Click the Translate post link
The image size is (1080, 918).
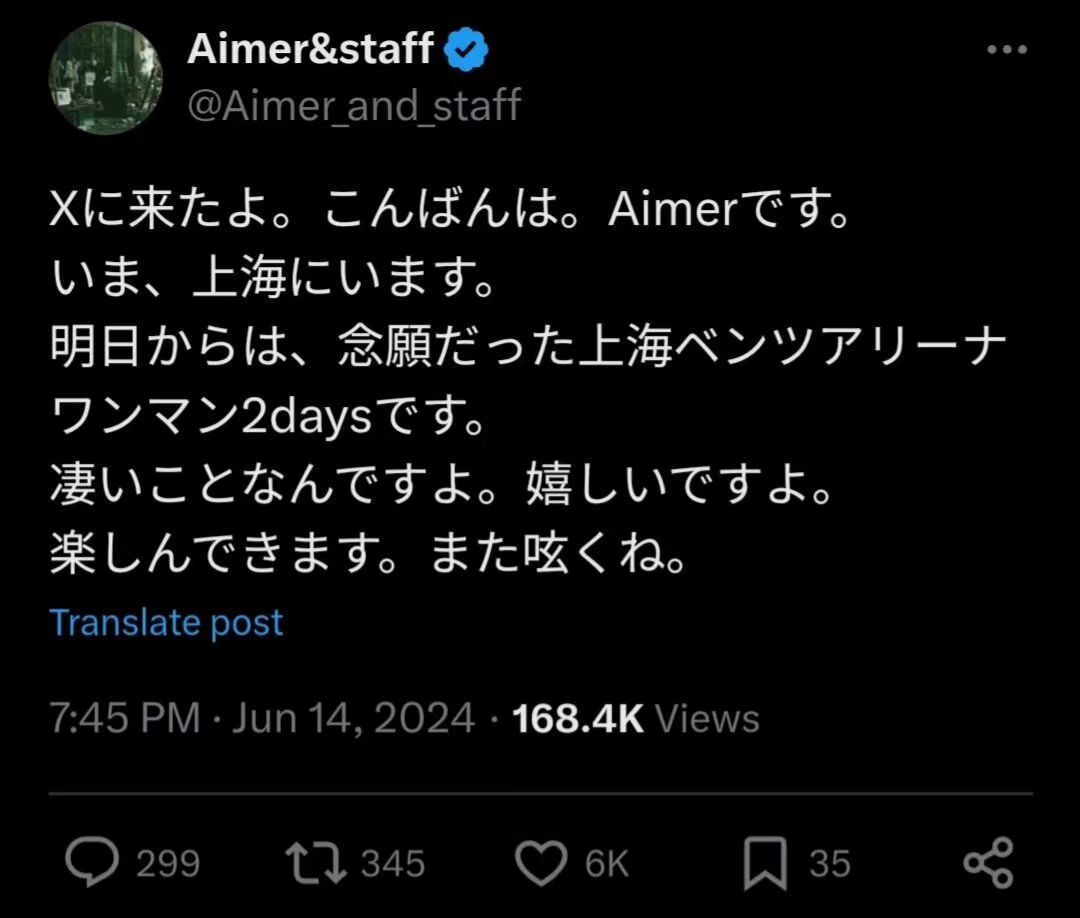167,622
